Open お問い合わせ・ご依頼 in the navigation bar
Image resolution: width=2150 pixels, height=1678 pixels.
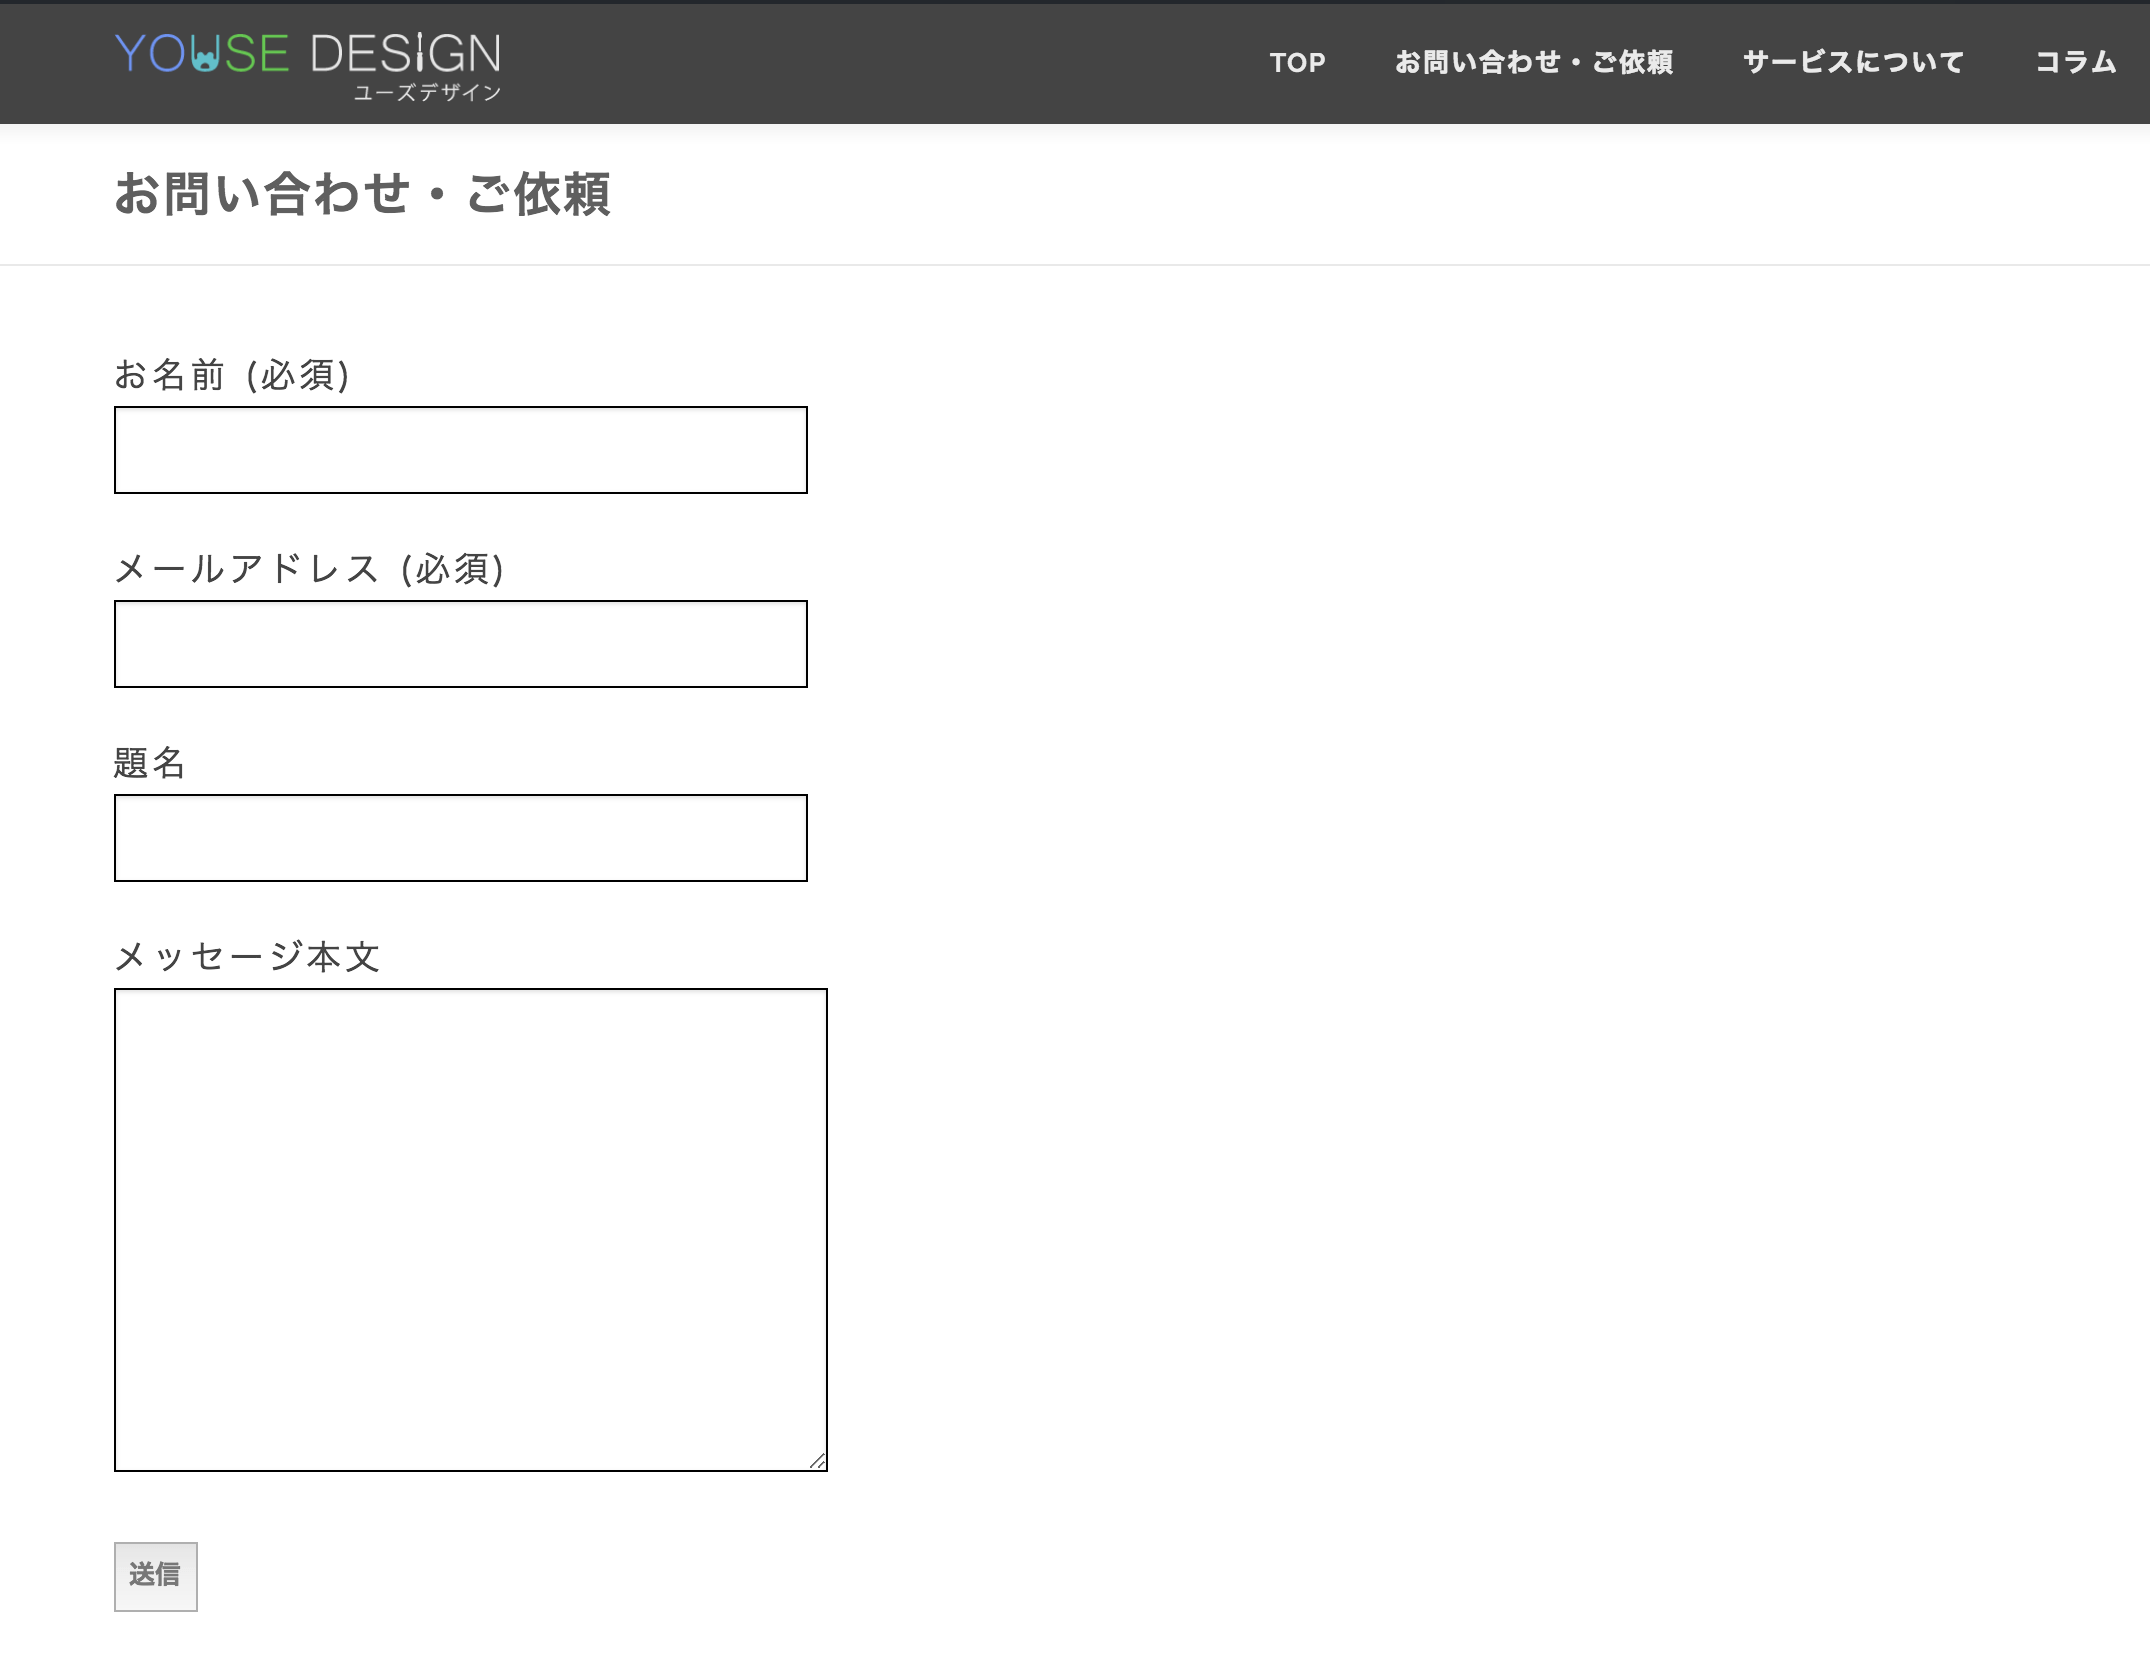pyautogui.click(x=1534, y=62)
